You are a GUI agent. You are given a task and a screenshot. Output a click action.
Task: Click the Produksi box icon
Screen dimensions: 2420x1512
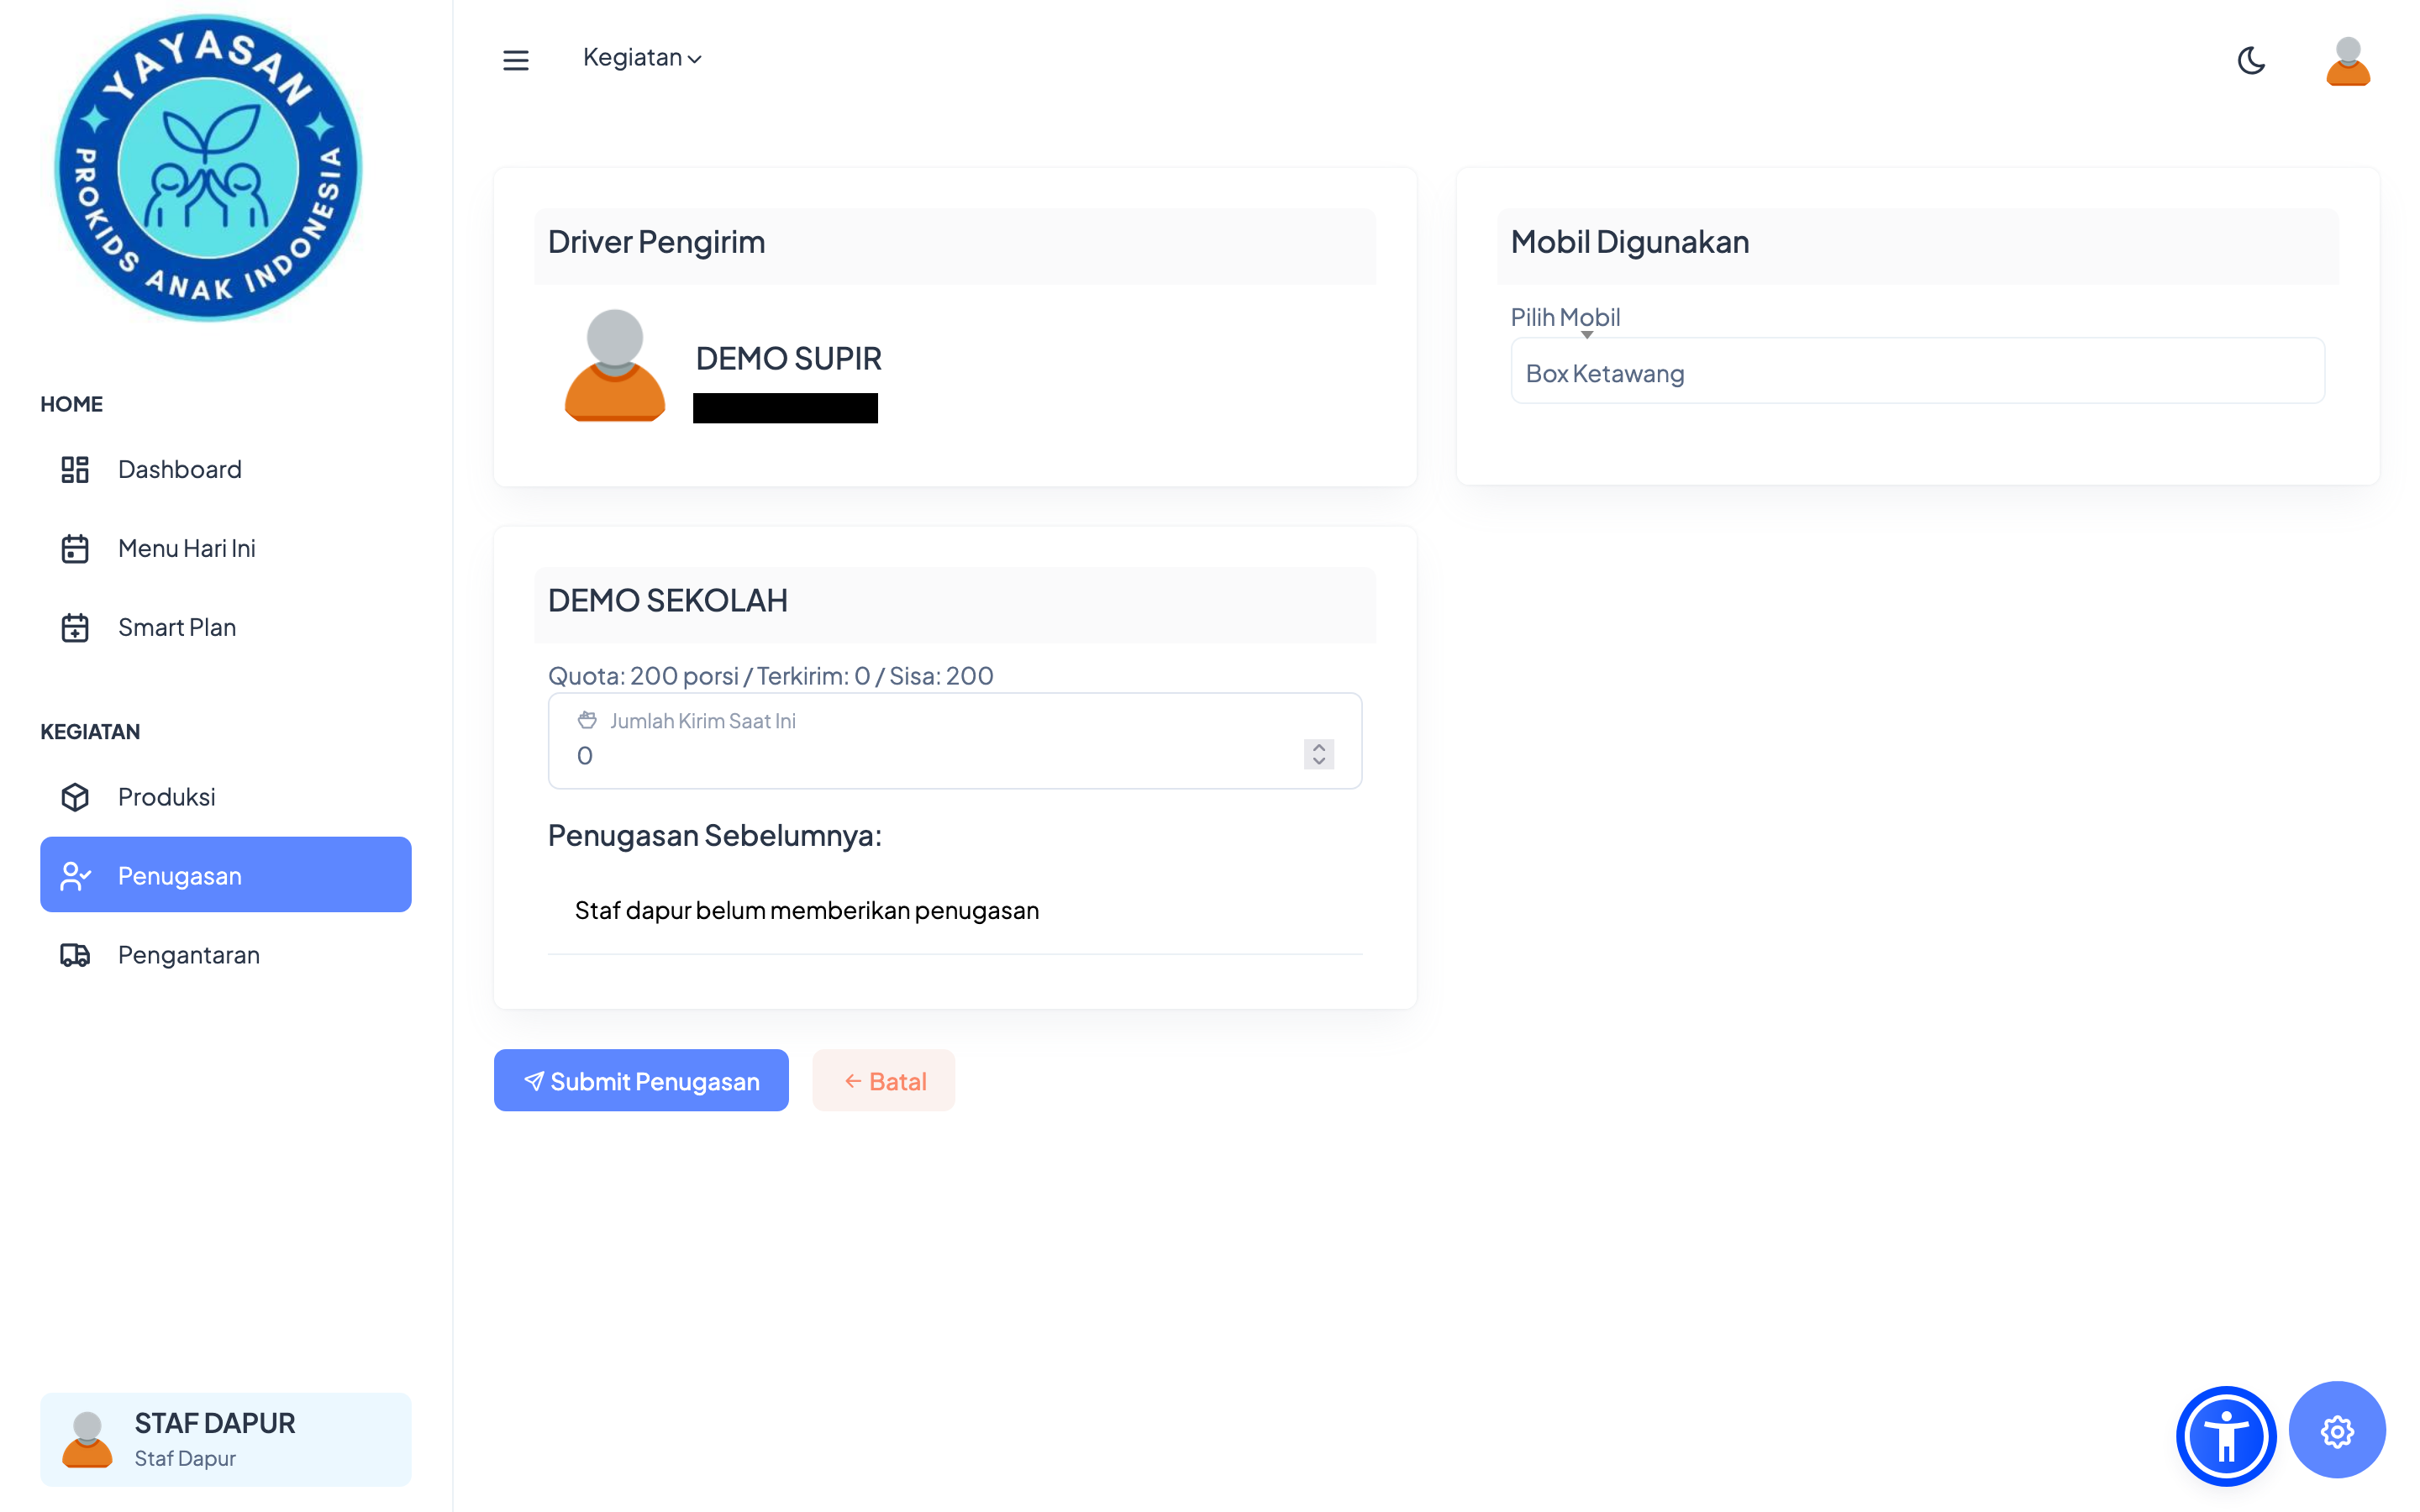tap(75, 797)
